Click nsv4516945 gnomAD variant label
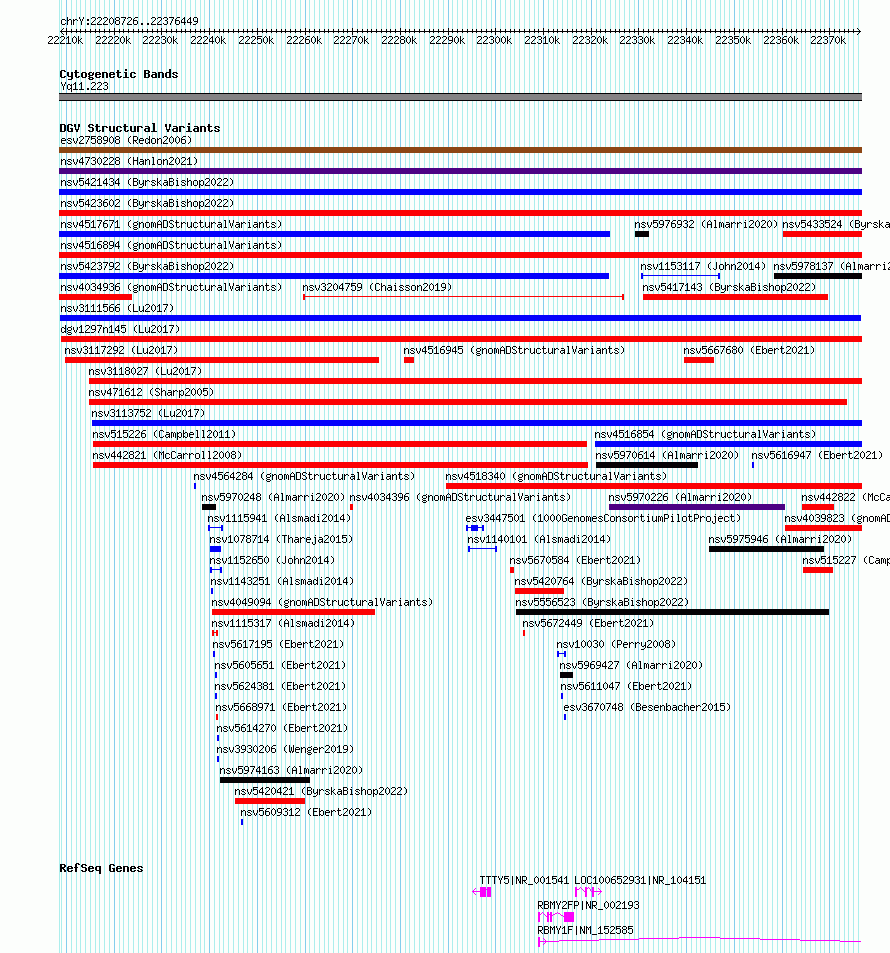 [x=514, y=350]
